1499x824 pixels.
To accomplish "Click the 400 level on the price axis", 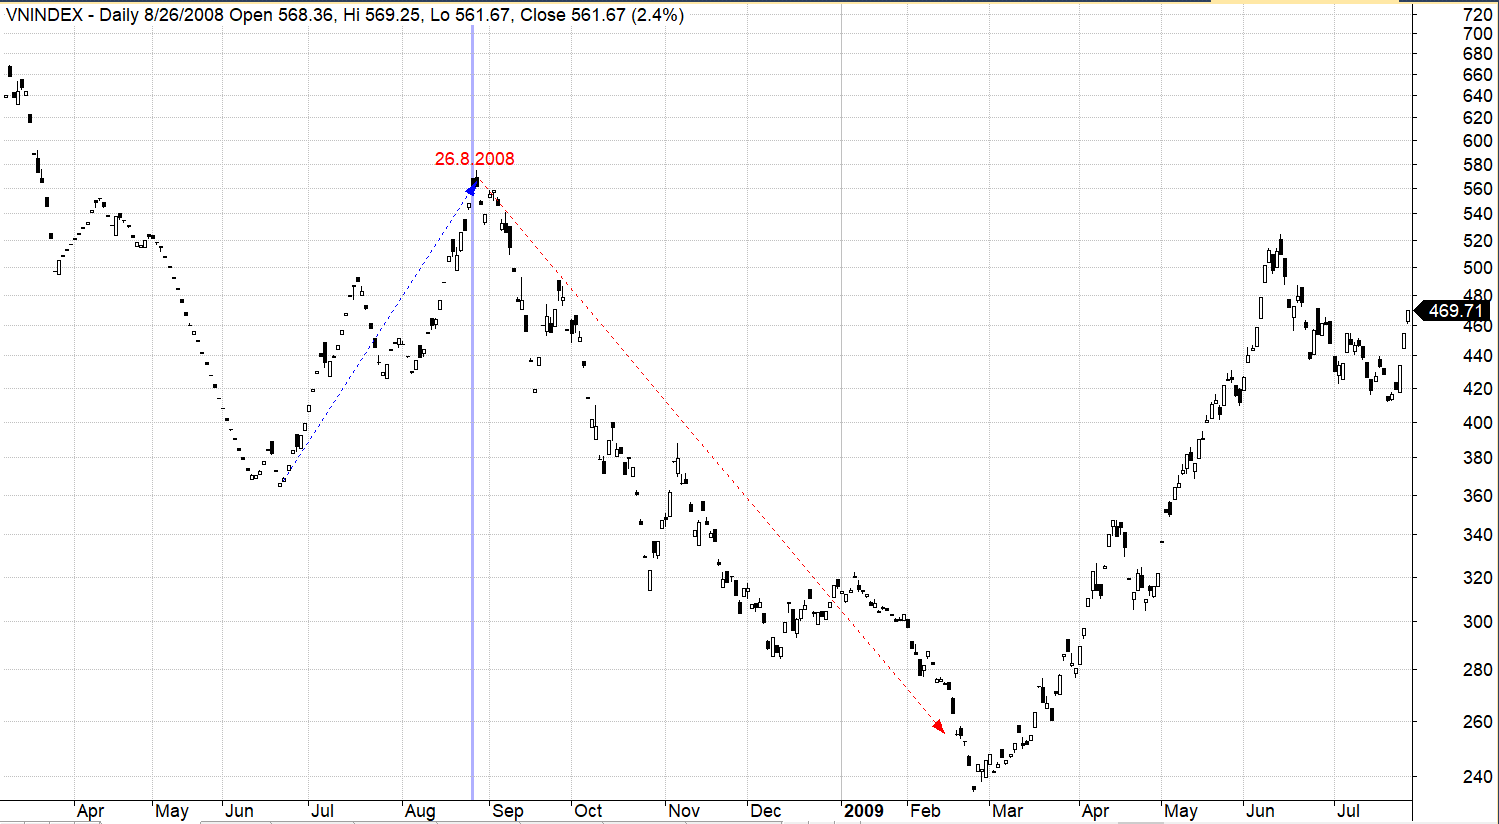I will point(1477,423).
